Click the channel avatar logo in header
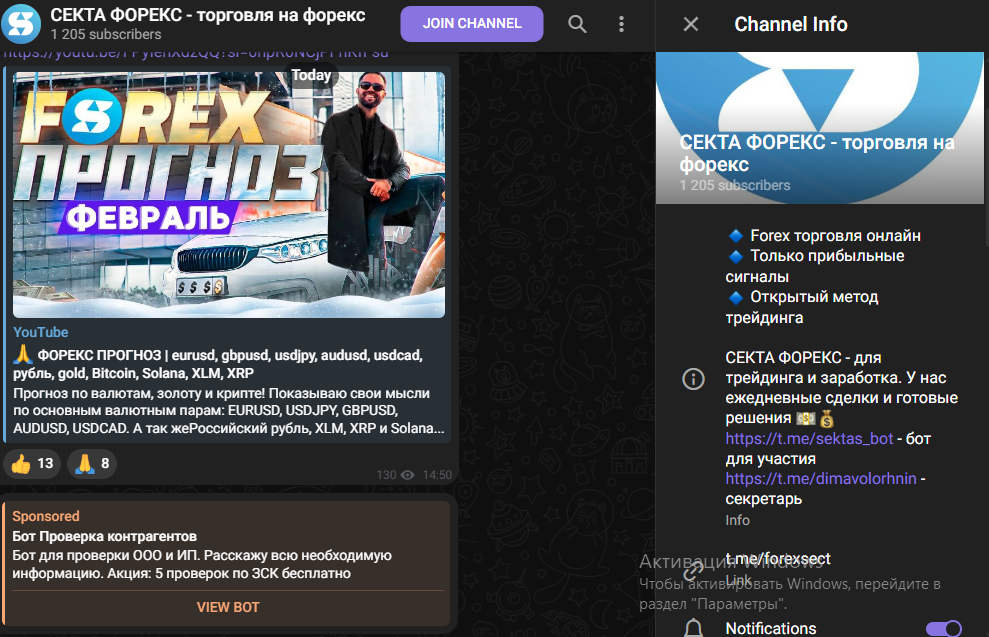 pos(21,23)
